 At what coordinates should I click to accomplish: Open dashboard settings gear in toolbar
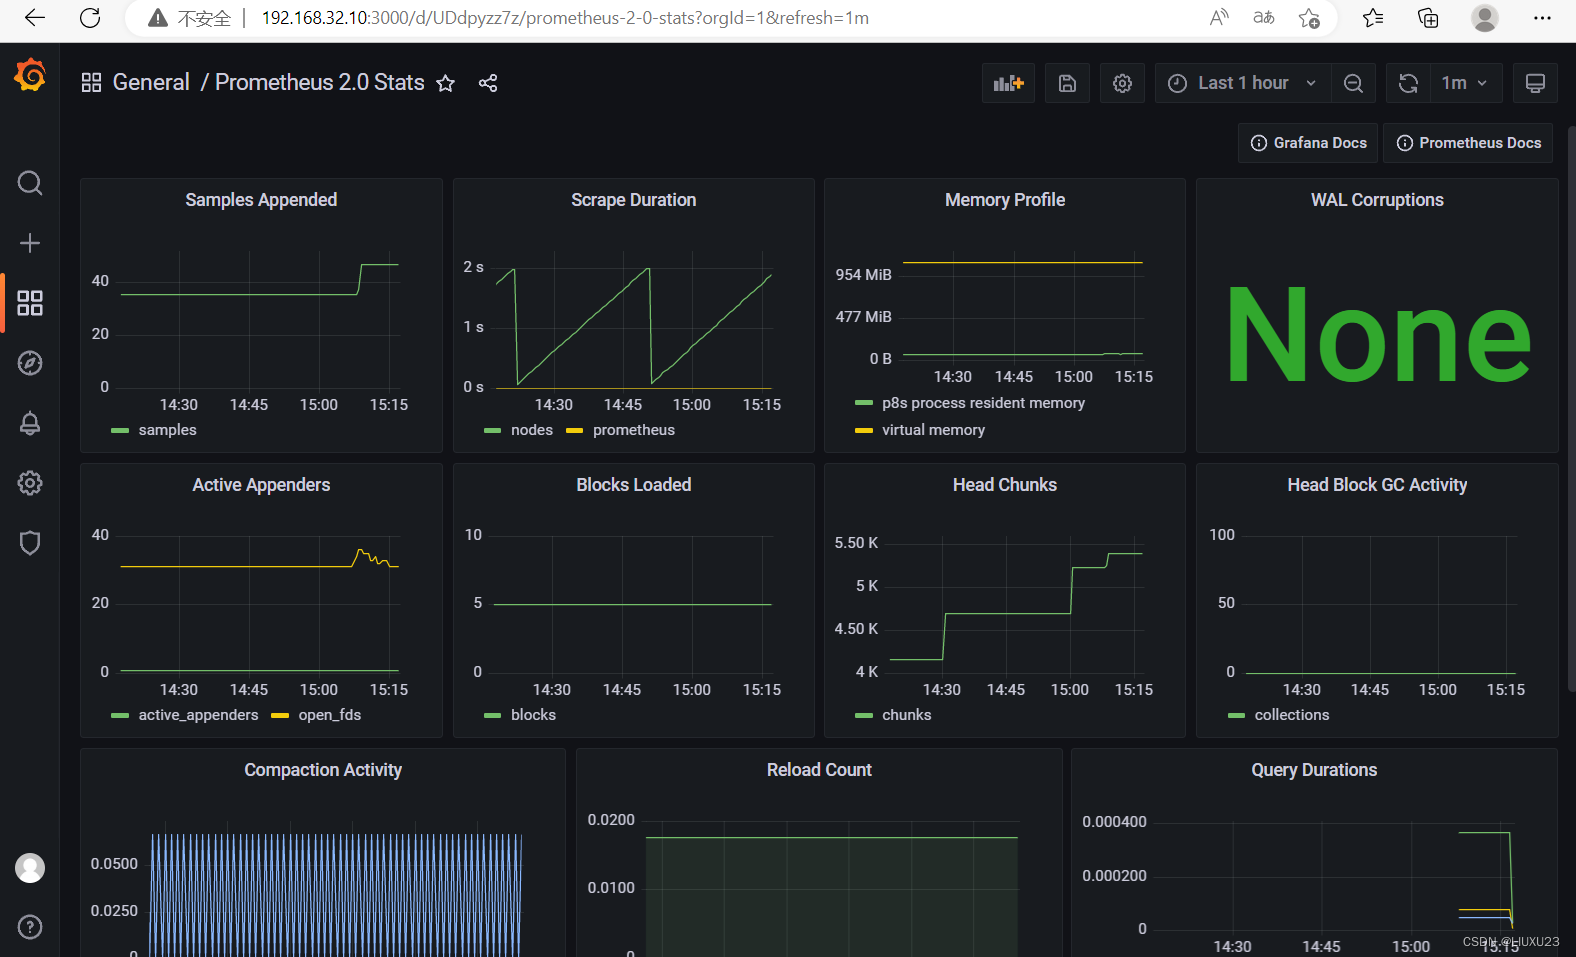click(1122, 83)
